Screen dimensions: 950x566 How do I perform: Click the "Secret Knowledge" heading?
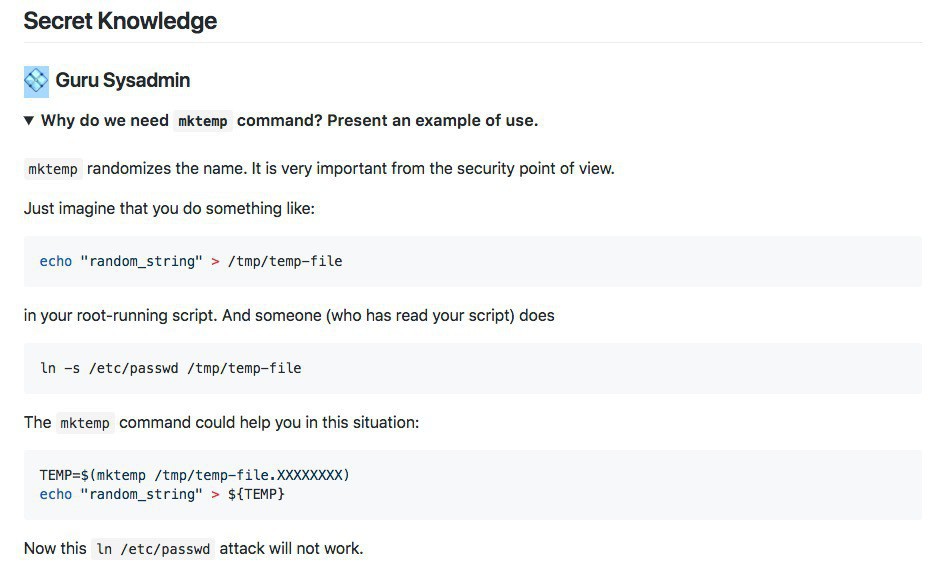click(120, 20)
